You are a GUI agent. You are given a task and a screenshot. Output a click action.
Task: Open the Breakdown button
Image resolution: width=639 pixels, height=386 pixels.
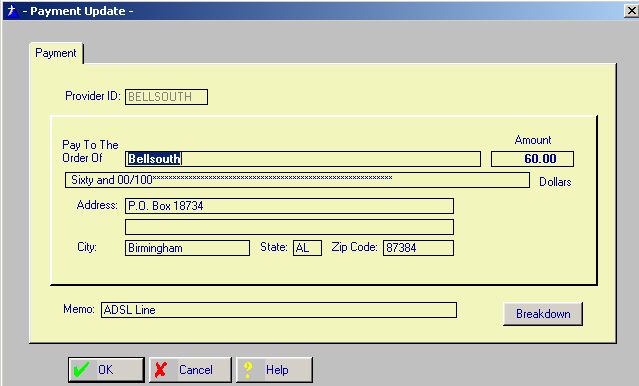click(543, 314)
